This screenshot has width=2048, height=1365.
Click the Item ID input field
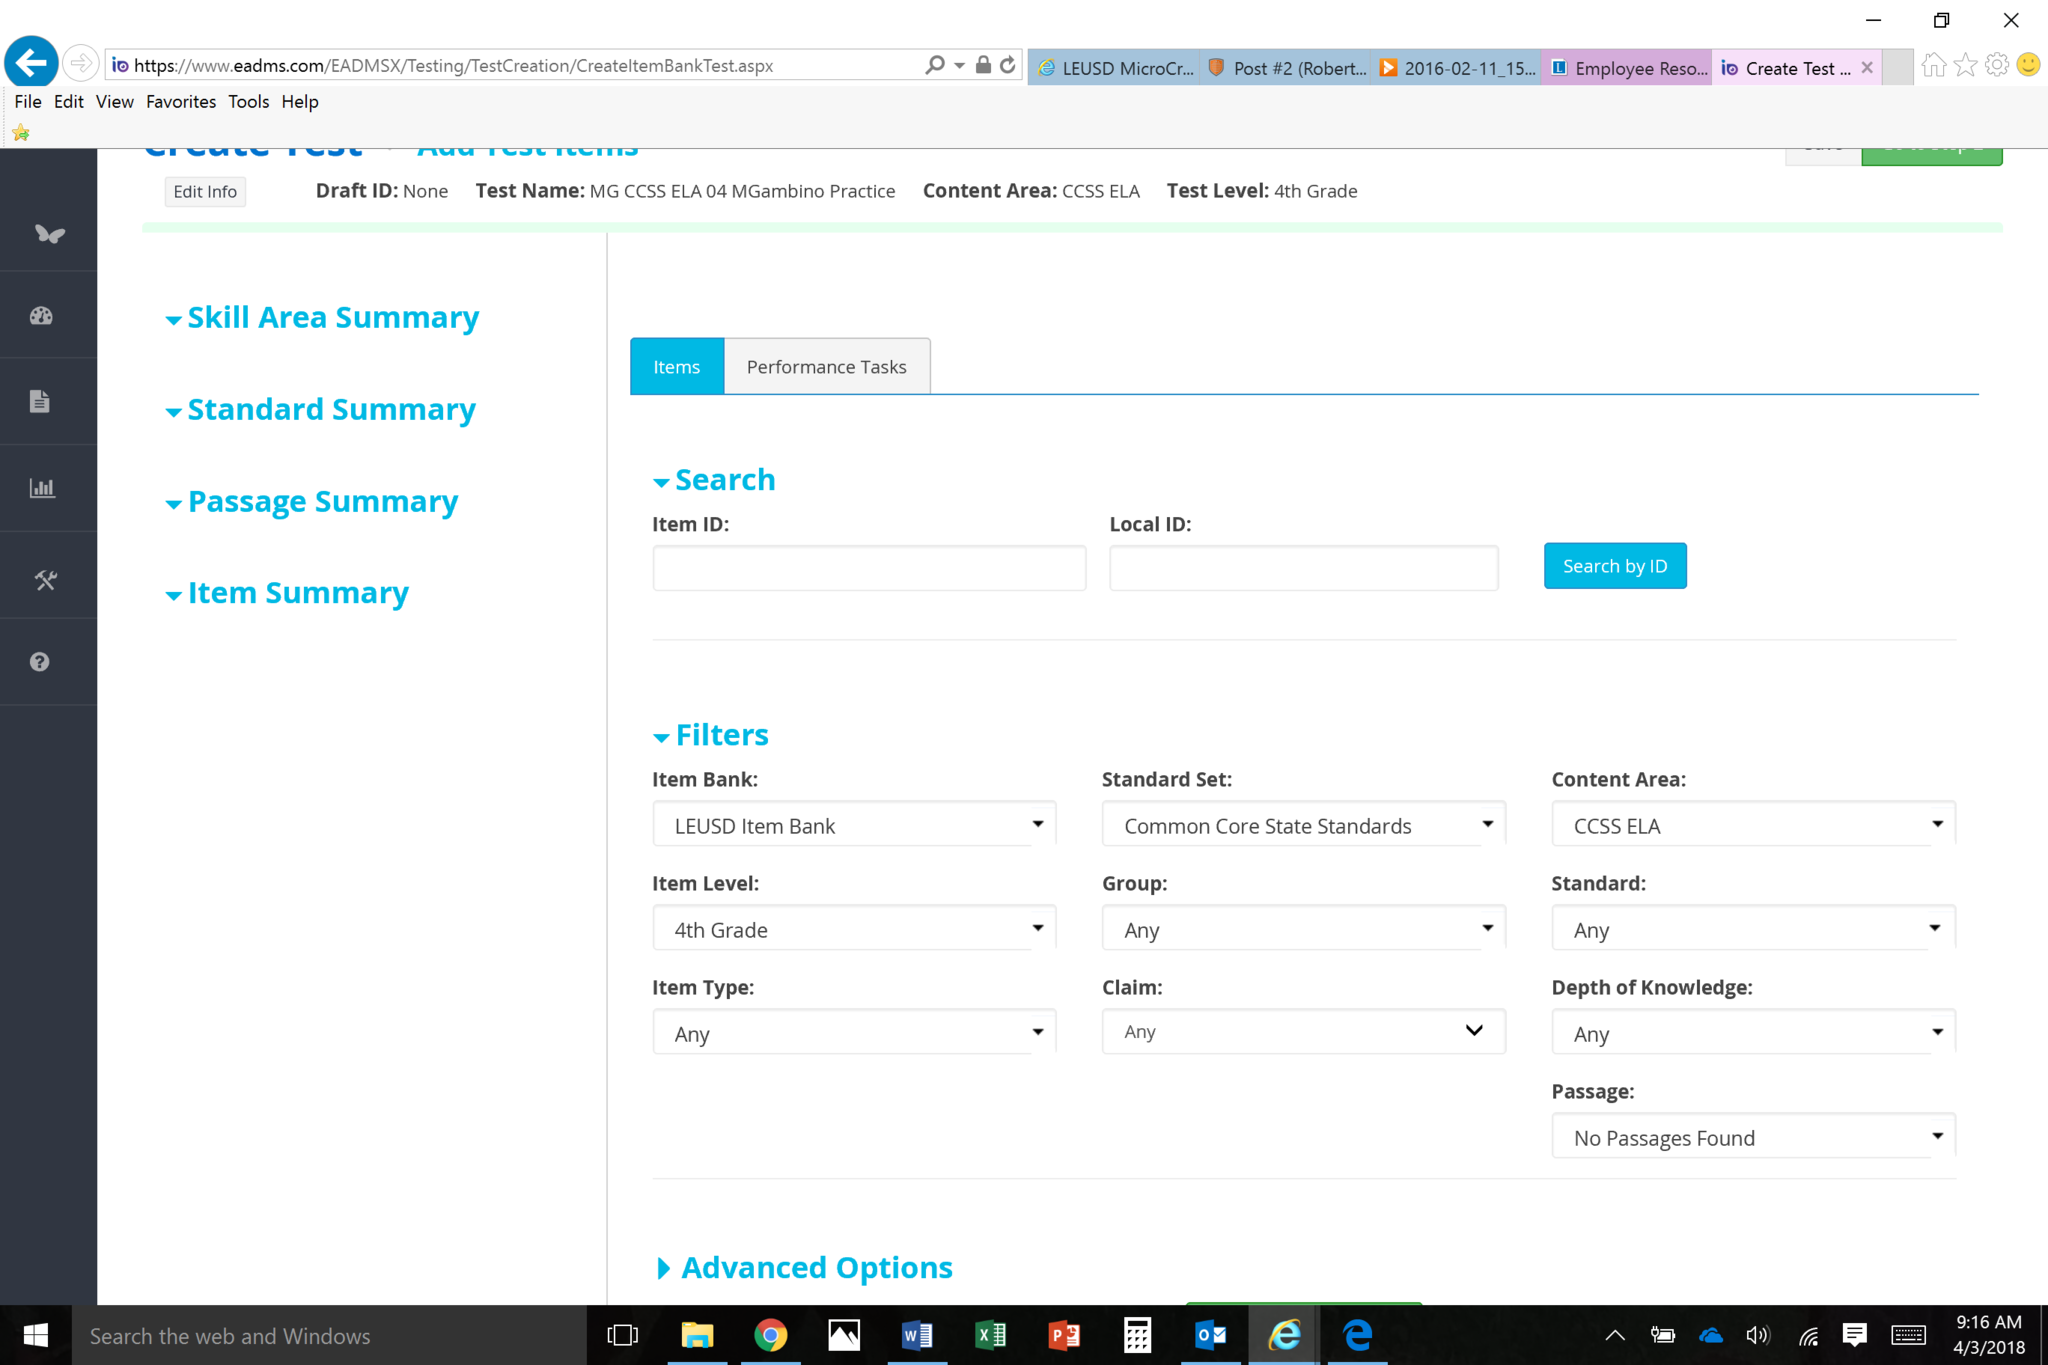tap(868, 568)
